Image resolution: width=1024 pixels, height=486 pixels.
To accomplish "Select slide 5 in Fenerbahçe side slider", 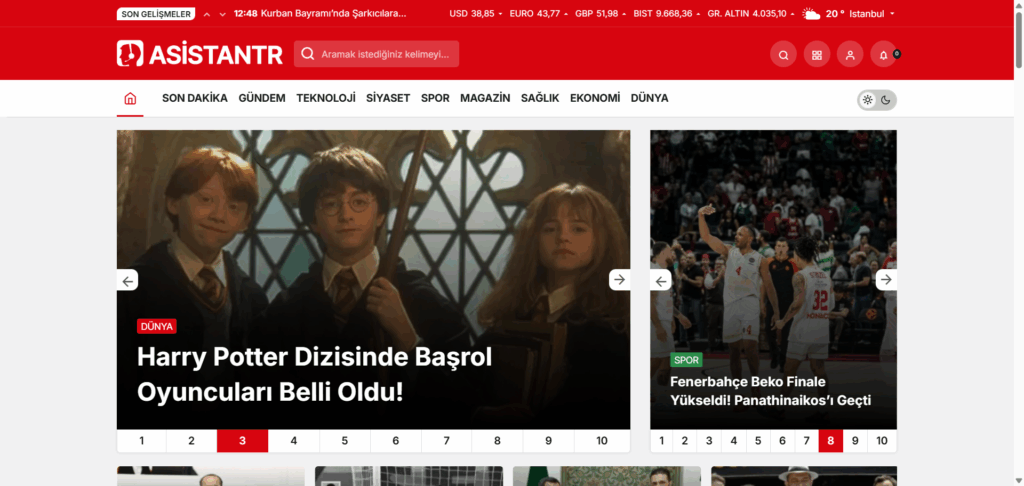I will pos(758,441).
